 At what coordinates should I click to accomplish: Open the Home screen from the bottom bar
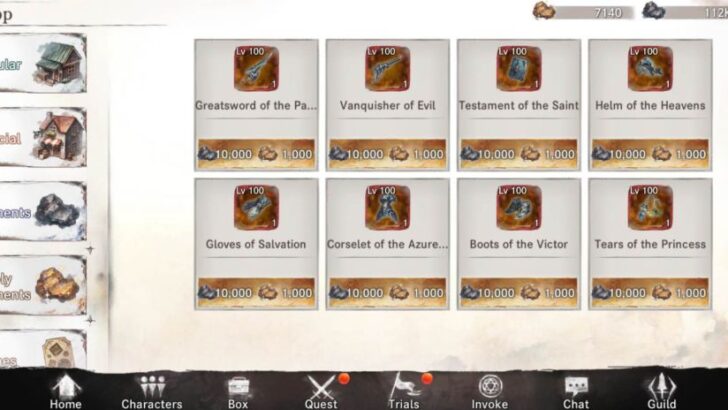(65, 392)
